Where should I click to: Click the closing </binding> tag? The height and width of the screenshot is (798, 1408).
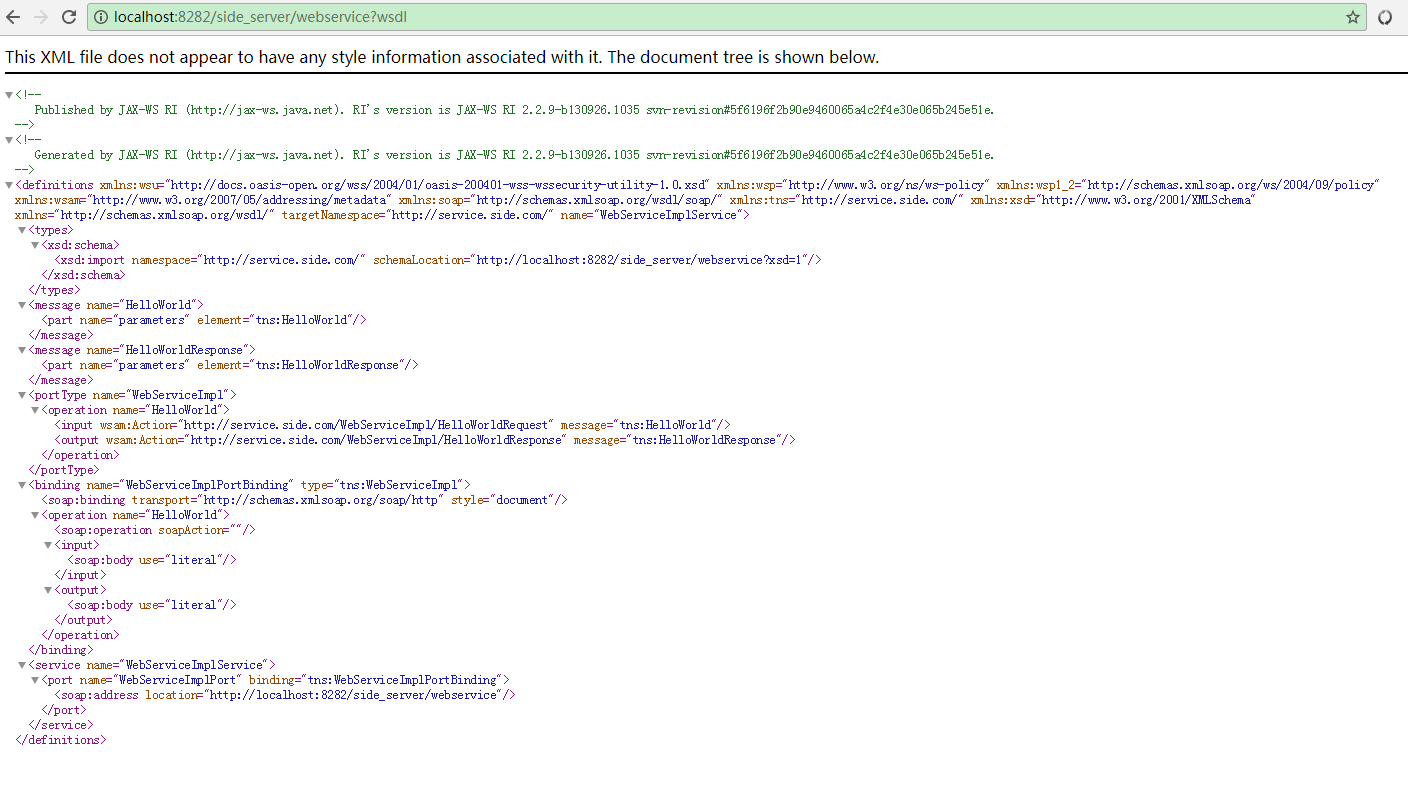point(60,650)
